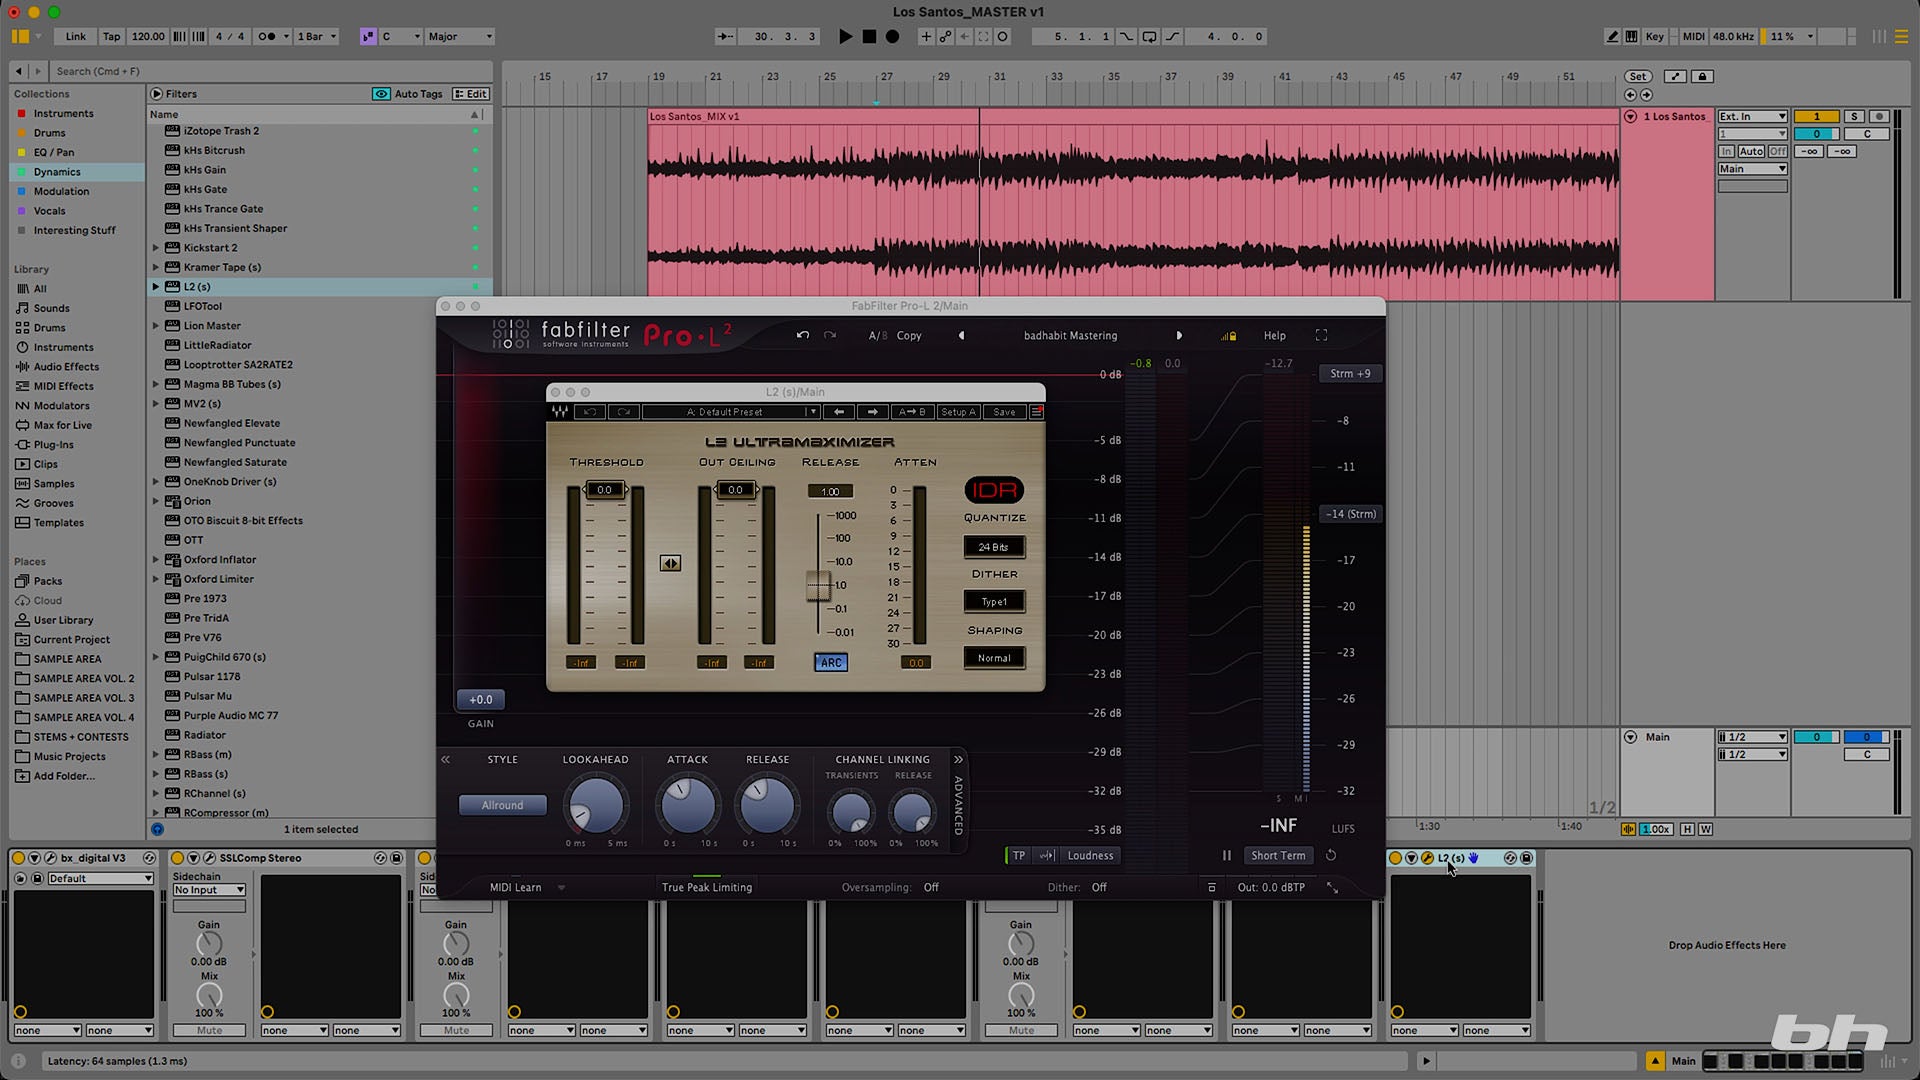
Task: Click the L2 Save button
Action: pos(1004,412)
